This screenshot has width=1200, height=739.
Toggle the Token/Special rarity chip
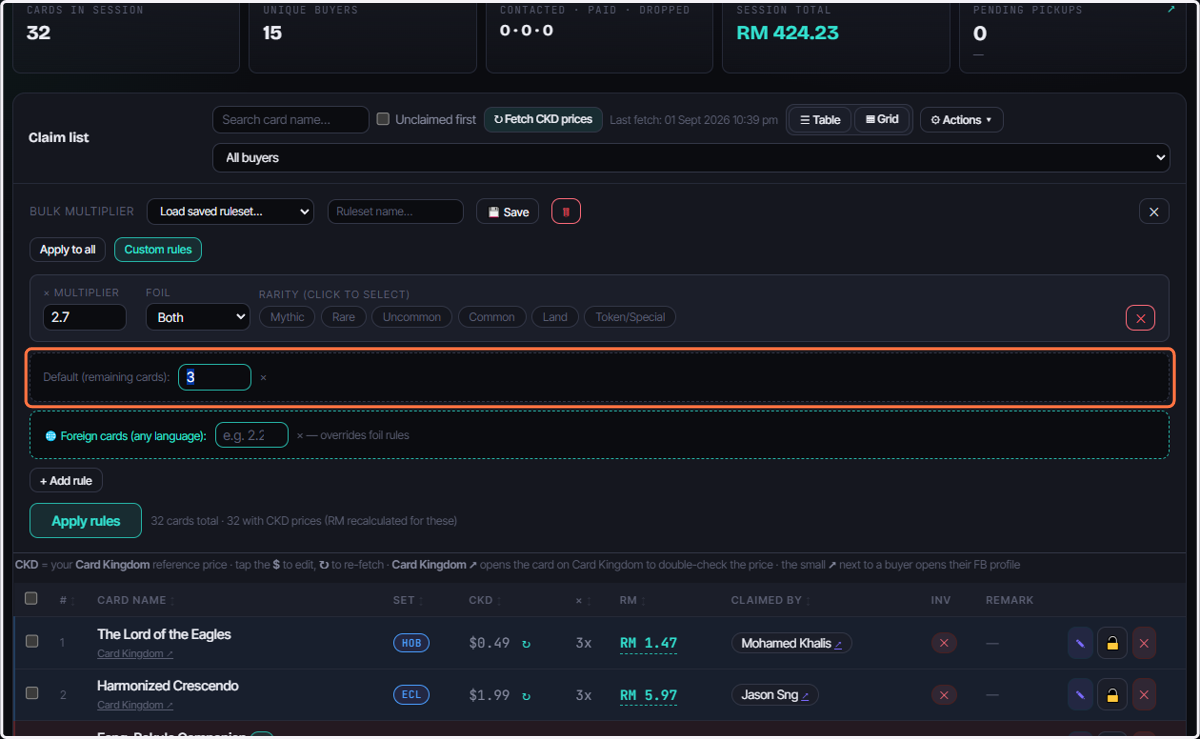(x=630, y=317)
